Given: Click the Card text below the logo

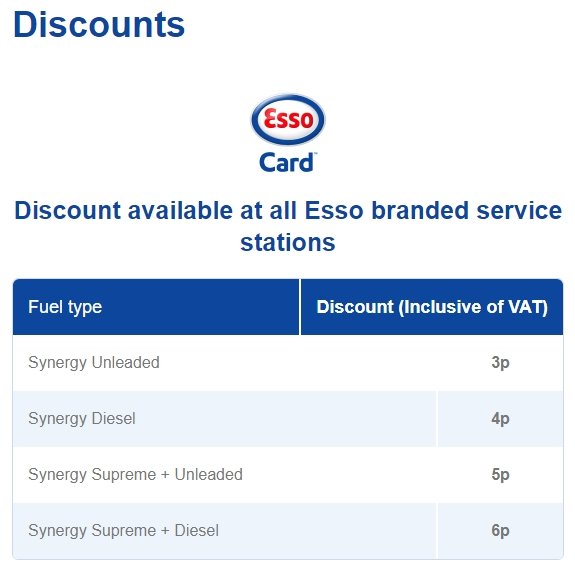Looking at the screenshot, I should pos(287,162).
